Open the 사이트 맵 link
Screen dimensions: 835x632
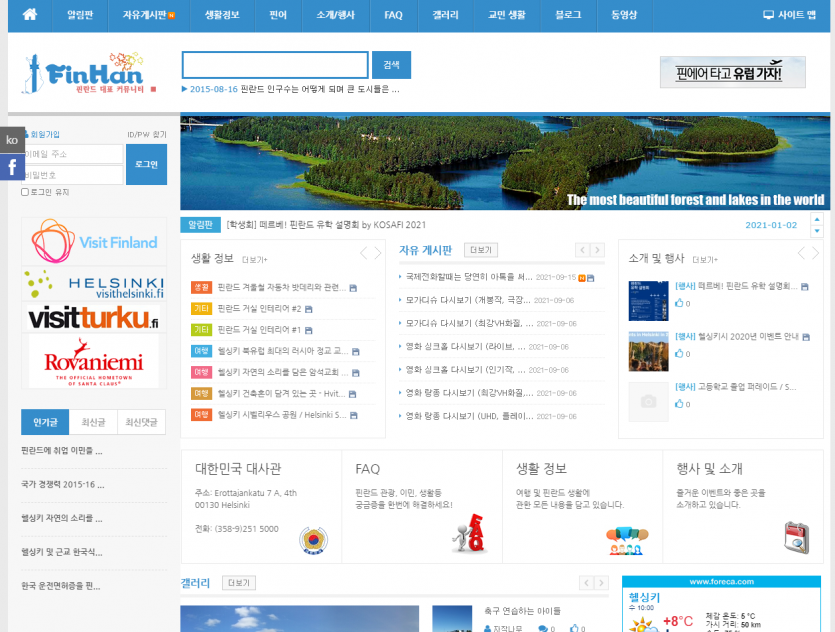point(796,15)
